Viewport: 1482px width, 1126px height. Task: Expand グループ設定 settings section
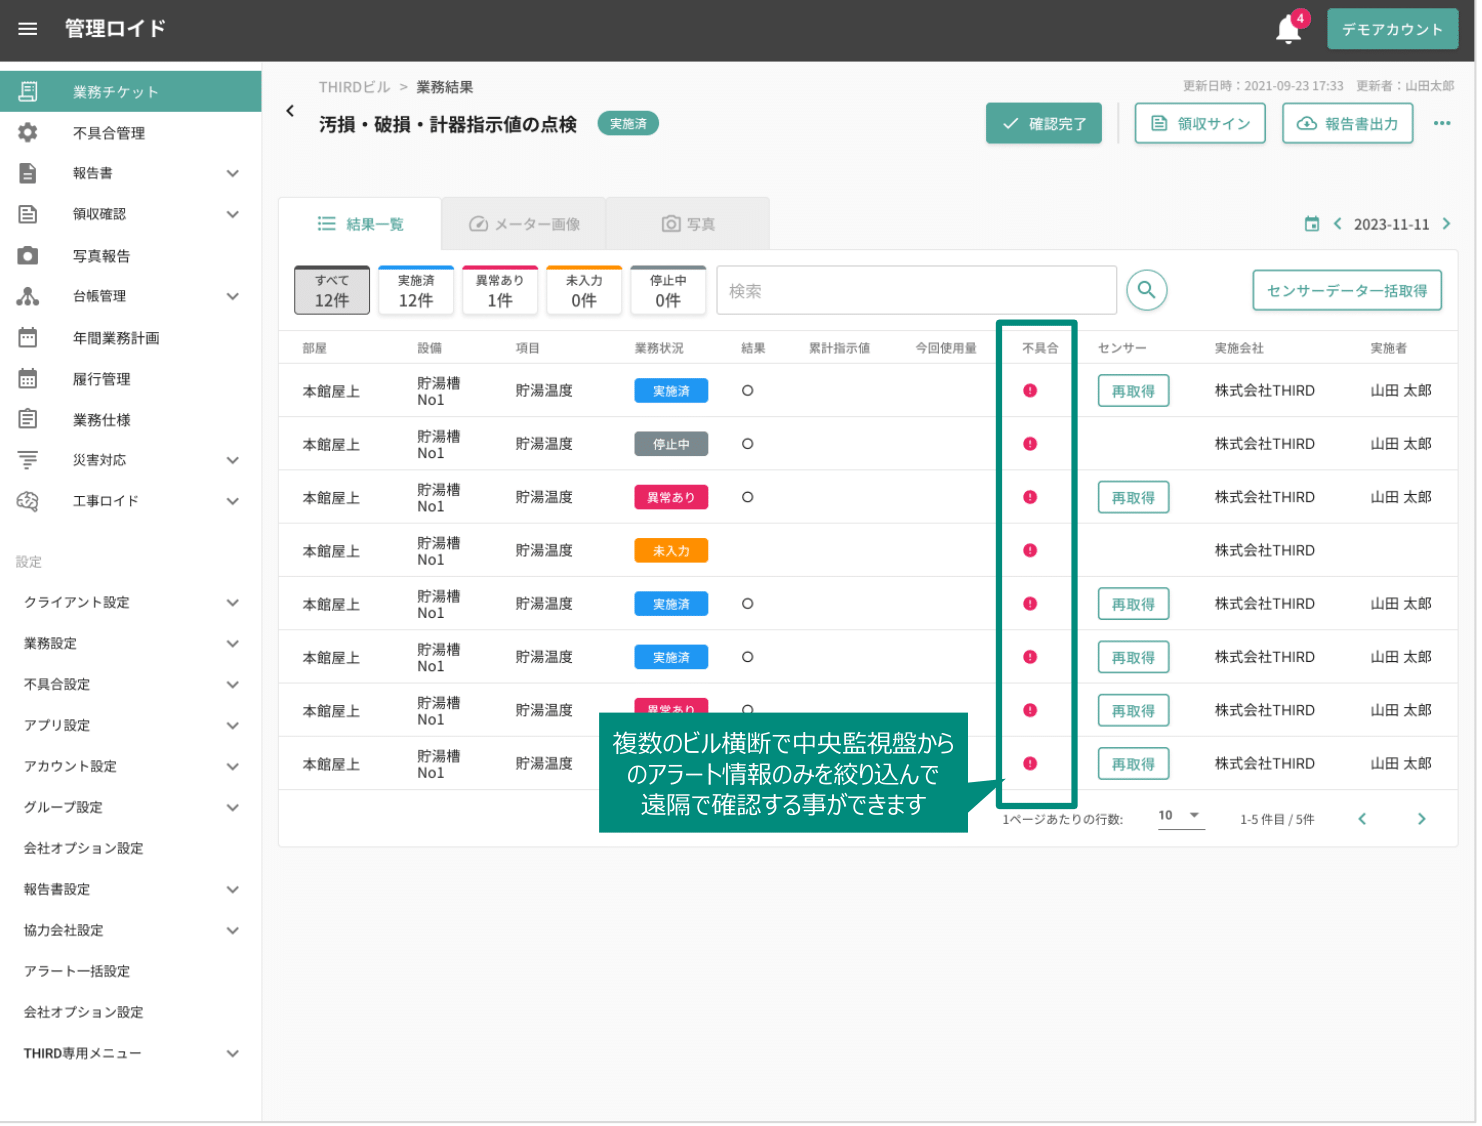click(233, 807)
